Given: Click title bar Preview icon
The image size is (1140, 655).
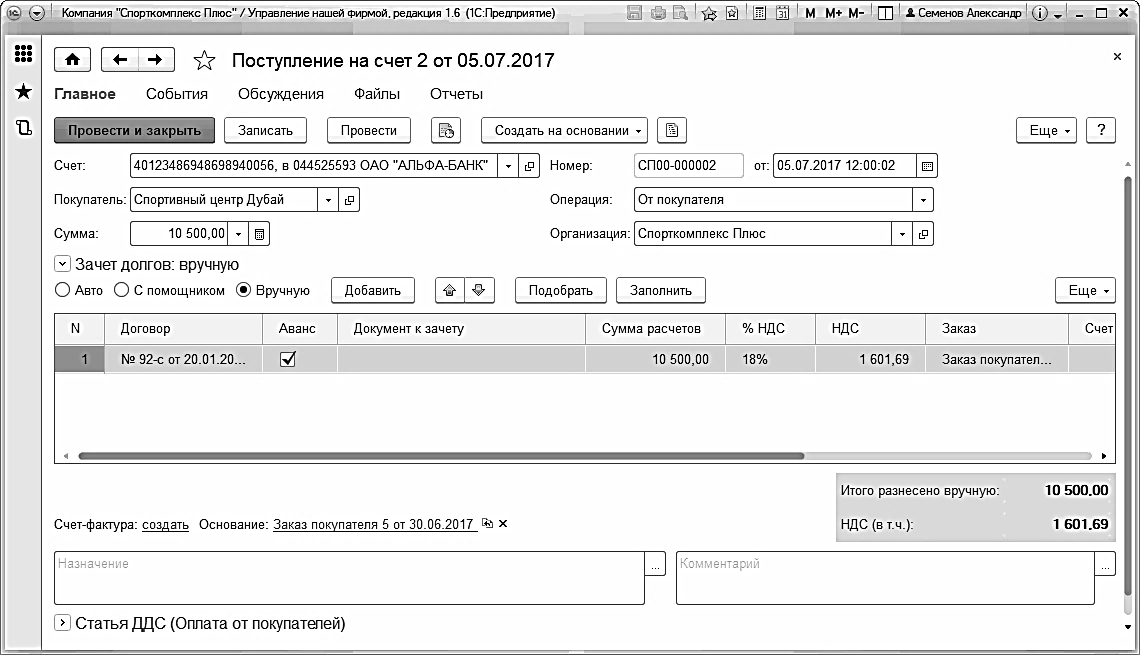Looking at the screenshot, I should tap(680, 13).
